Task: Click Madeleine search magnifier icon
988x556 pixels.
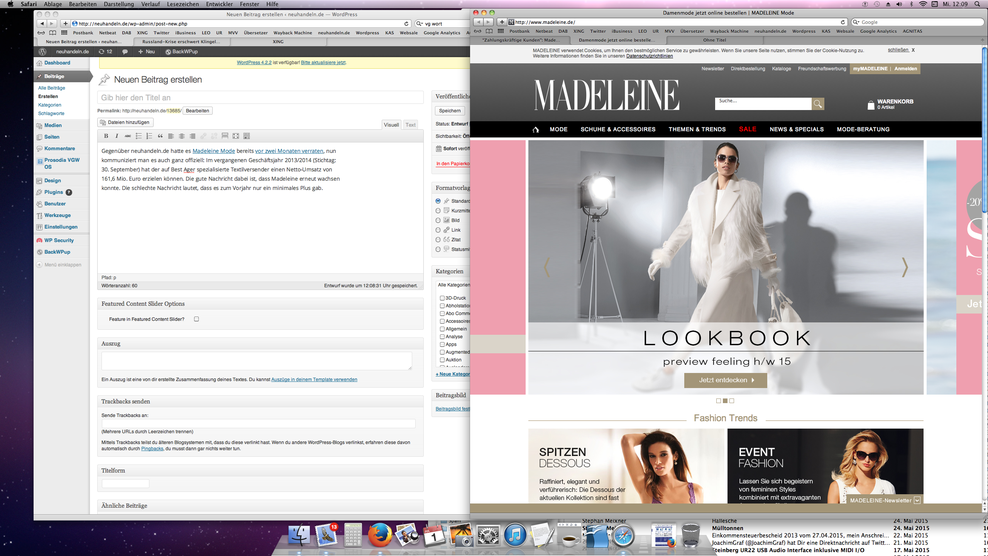Action: pos(818,104)
